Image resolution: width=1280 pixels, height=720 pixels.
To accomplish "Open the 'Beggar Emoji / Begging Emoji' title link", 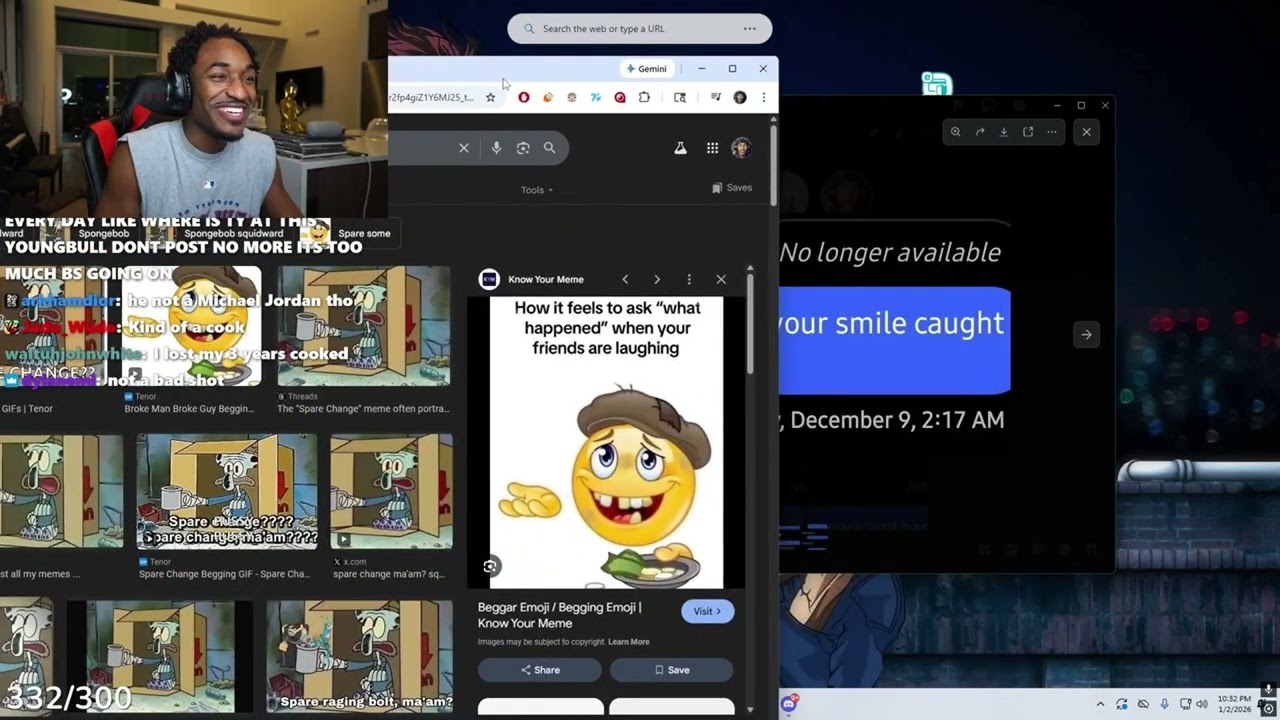I will [x=560, y=615].
